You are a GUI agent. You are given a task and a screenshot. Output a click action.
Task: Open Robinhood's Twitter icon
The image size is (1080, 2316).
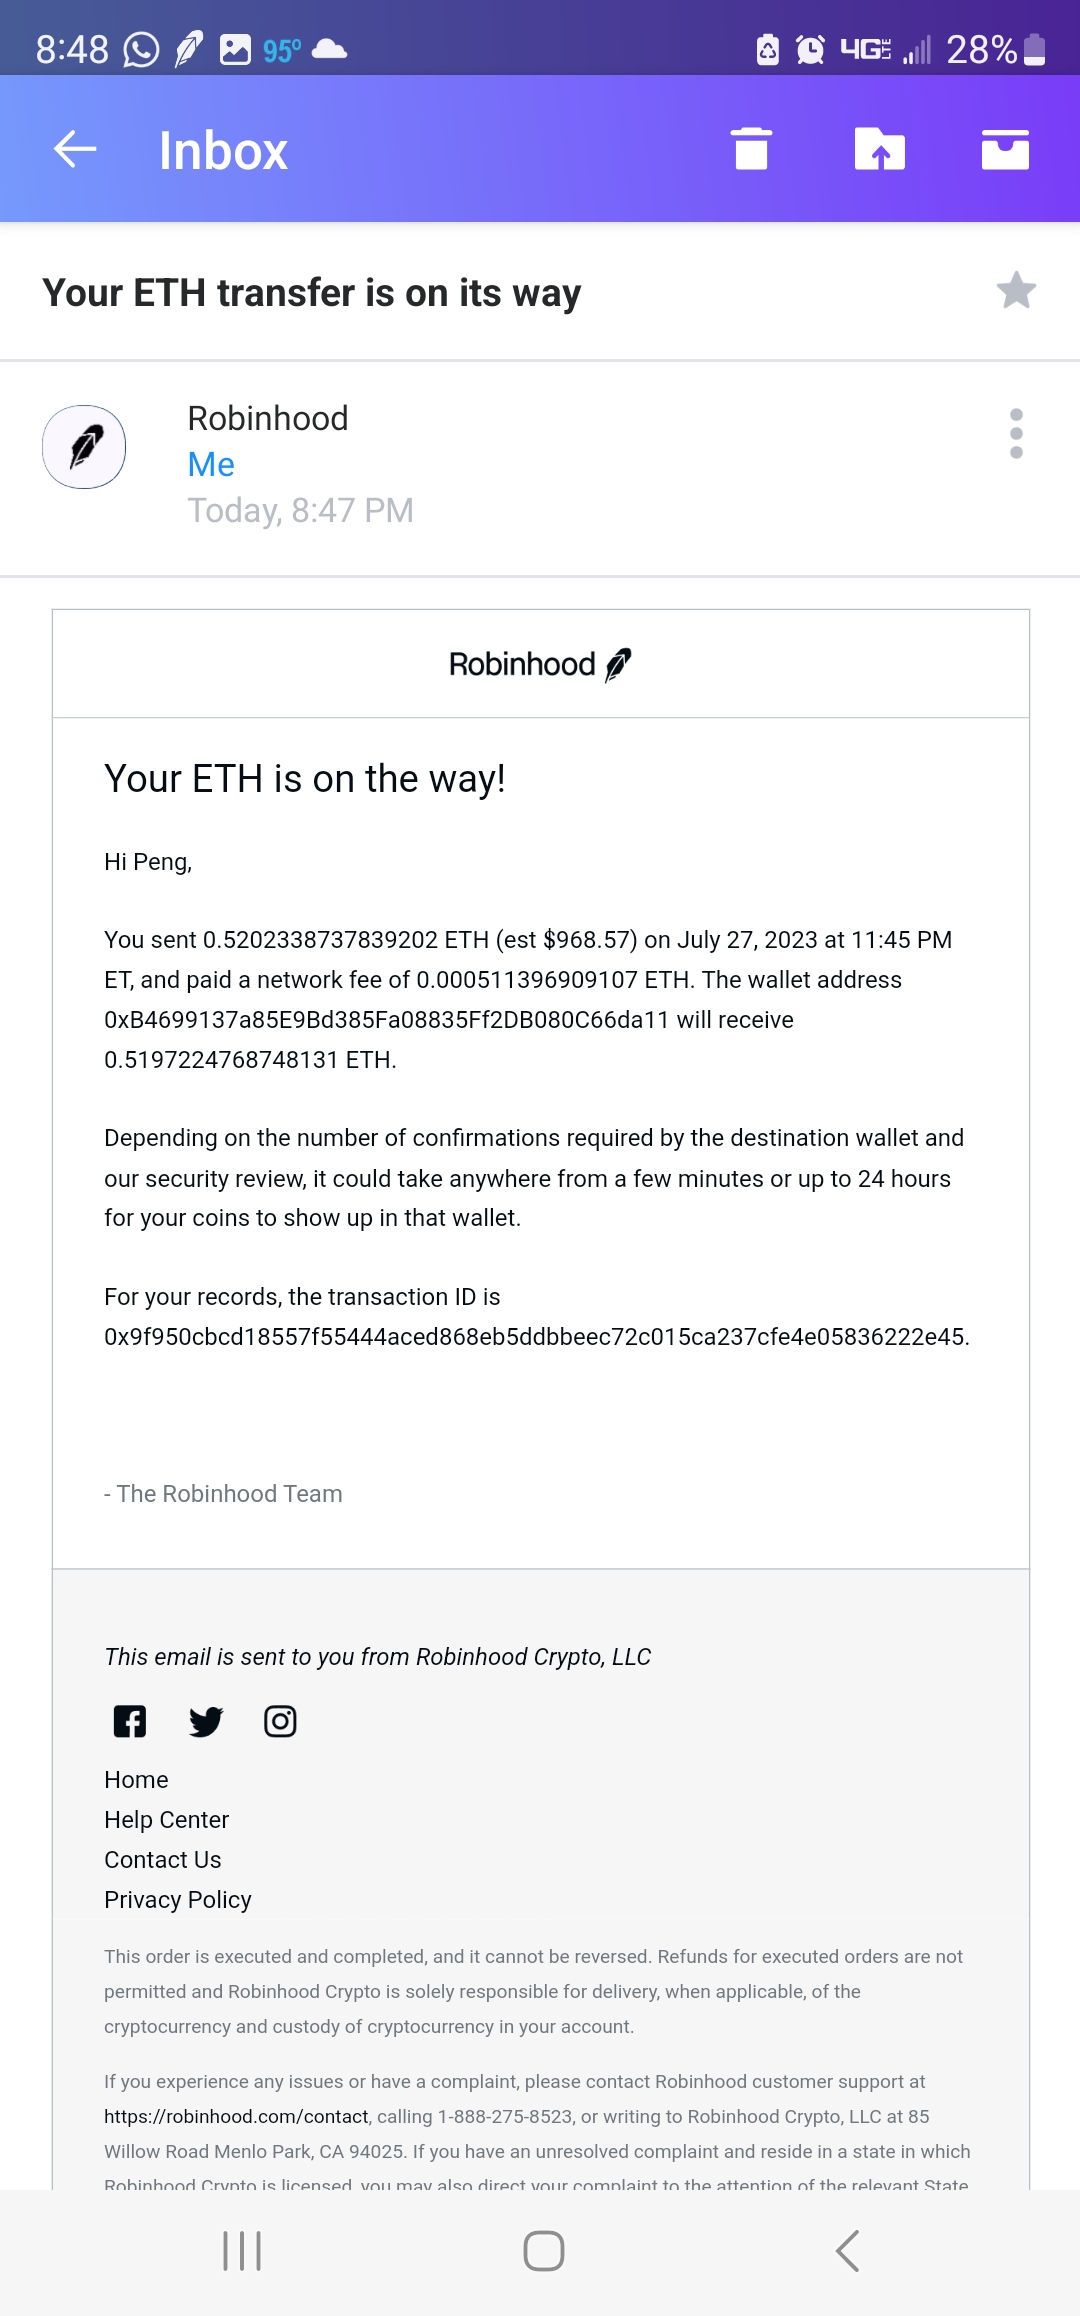[205, 1721]
